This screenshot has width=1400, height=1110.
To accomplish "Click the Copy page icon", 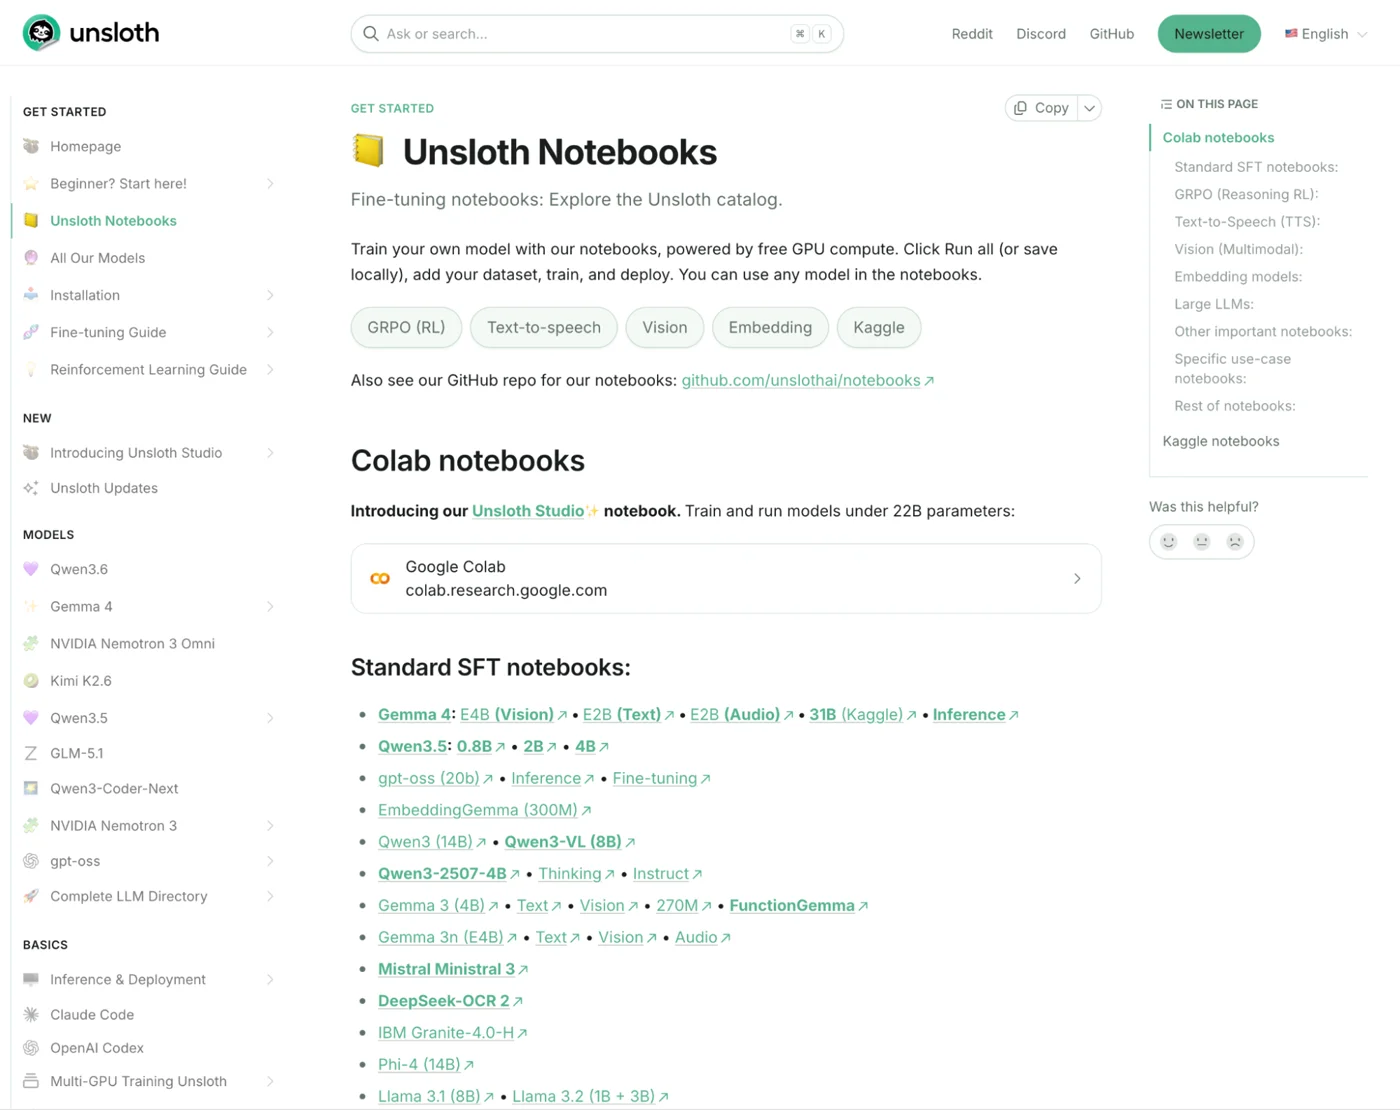I will coord(1020,108).
